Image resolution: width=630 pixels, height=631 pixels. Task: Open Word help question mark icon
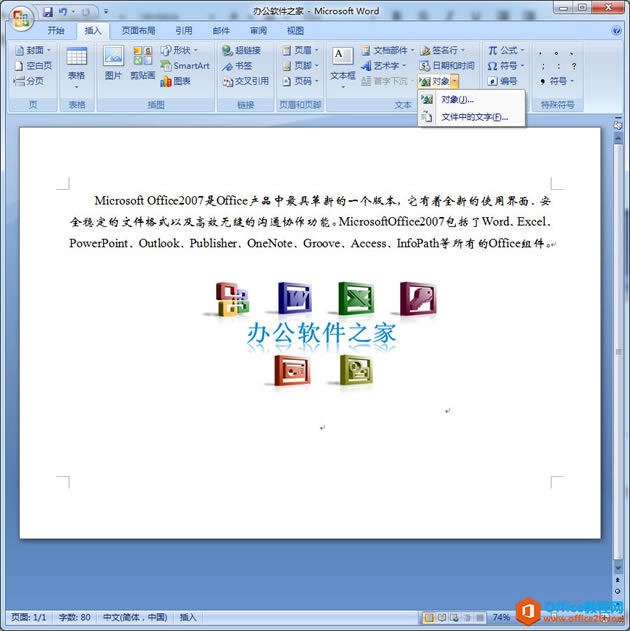click(x=616, y=31)
